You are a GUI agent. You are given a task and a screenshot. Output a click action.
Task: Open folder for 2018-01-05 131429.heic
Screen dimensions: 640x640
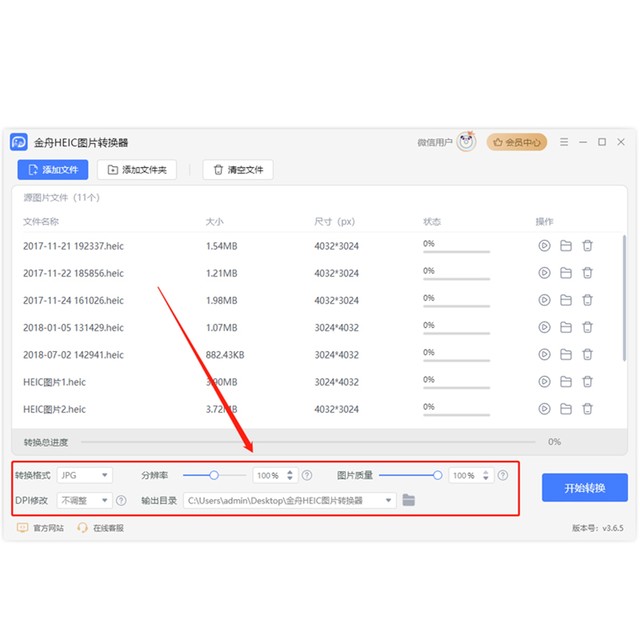coord(566,327)
